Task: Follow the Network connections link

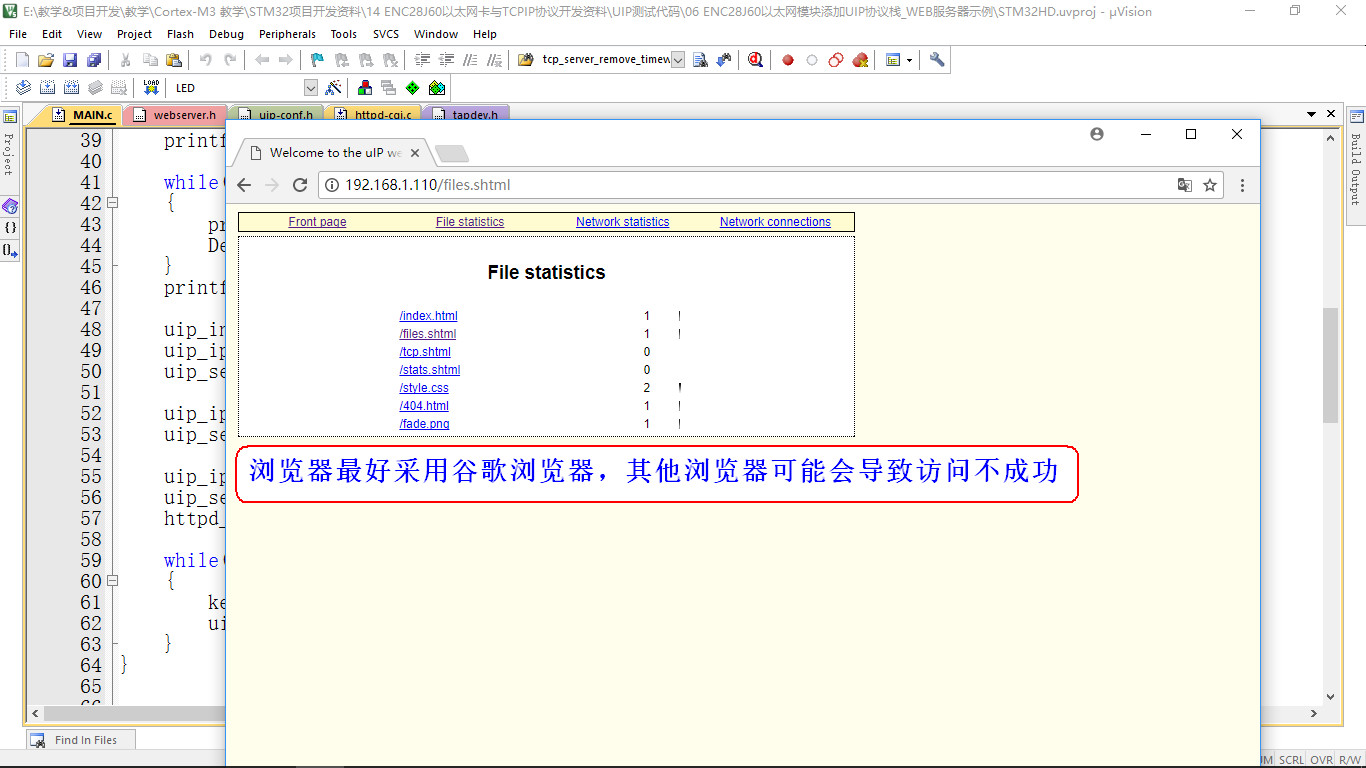Action: pyautogui.click(x=775, y=222)
